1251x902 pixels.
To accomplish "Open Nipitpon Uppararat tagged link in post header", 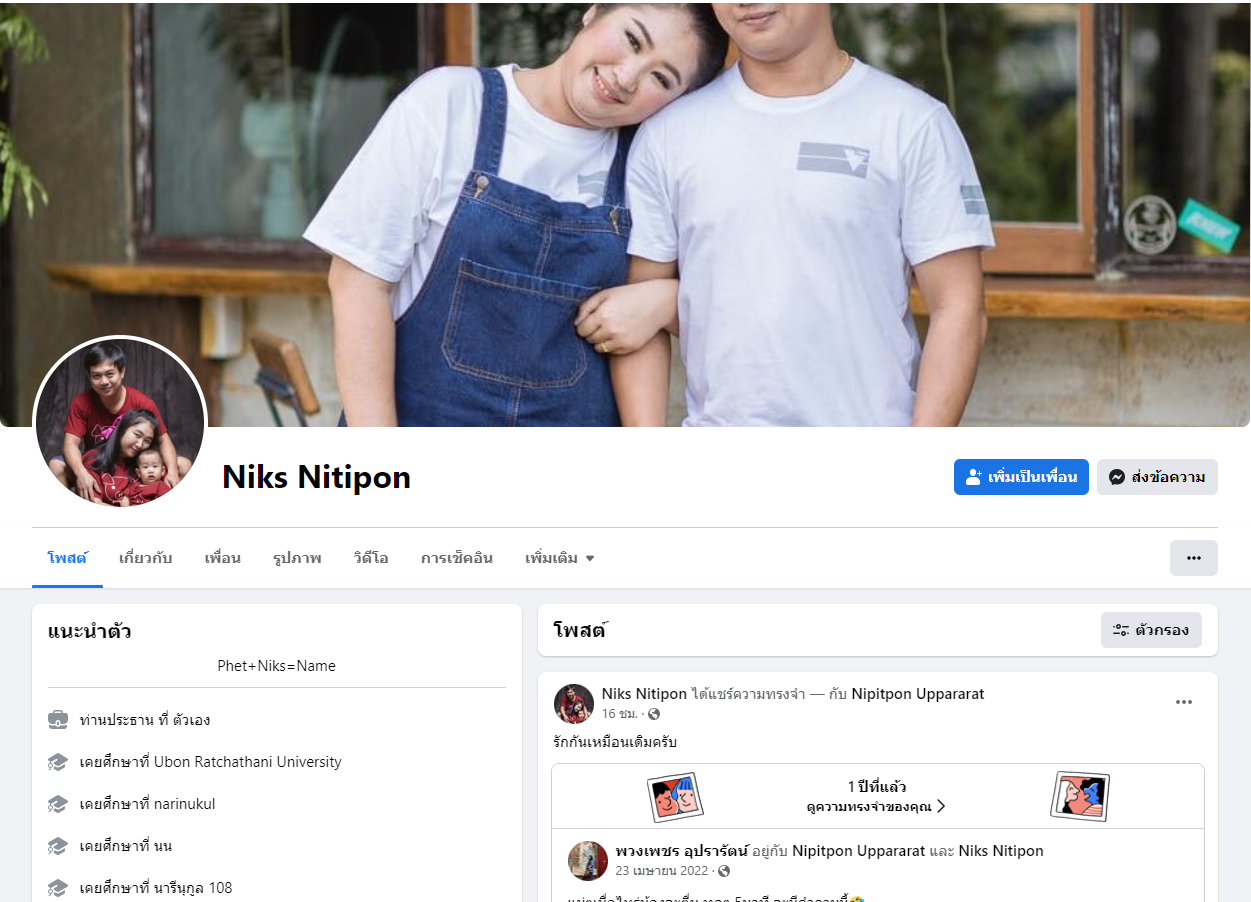I will coord(918,694).
